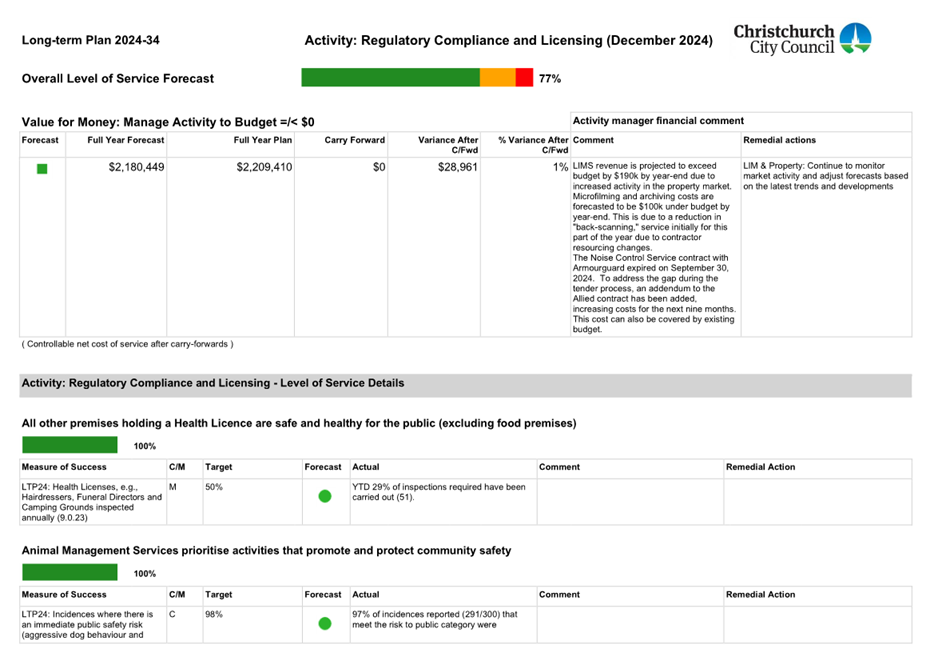Click the orange segment of overall forecast bar
The image size is (934, 661).
point(497,78)
